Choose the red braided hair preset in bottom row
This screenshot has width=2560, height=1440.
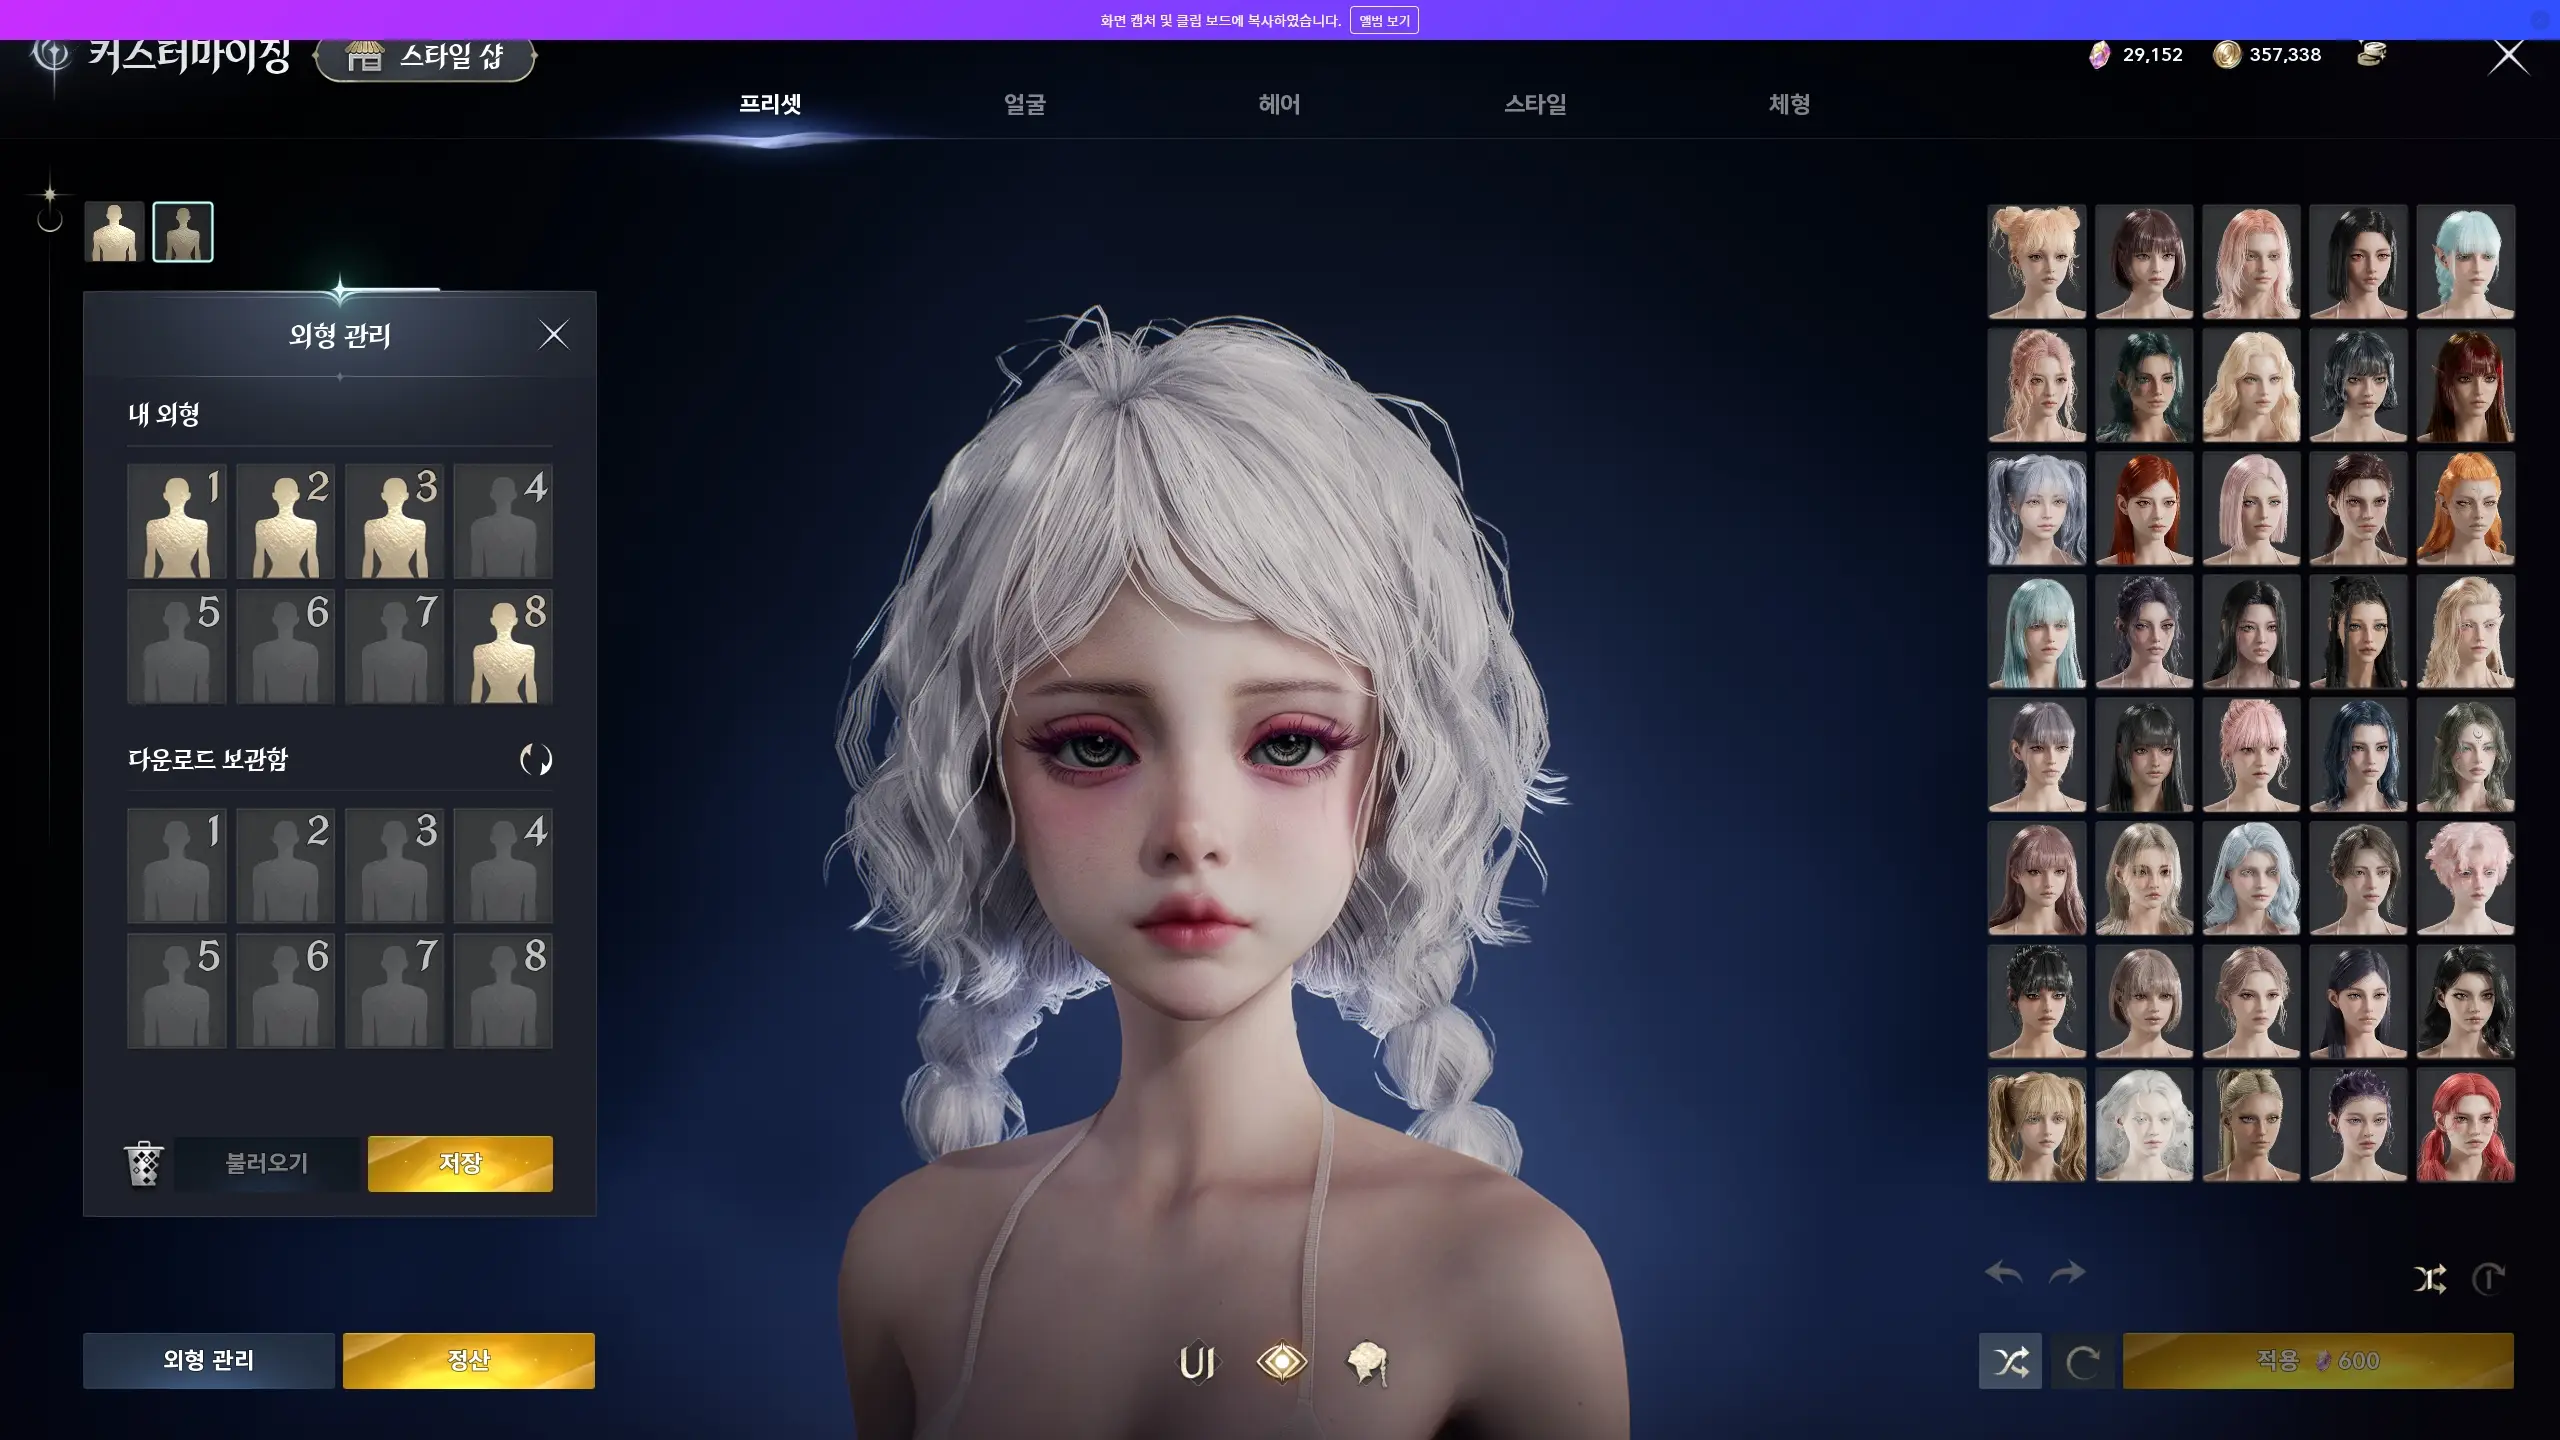pos(2466,1125)
